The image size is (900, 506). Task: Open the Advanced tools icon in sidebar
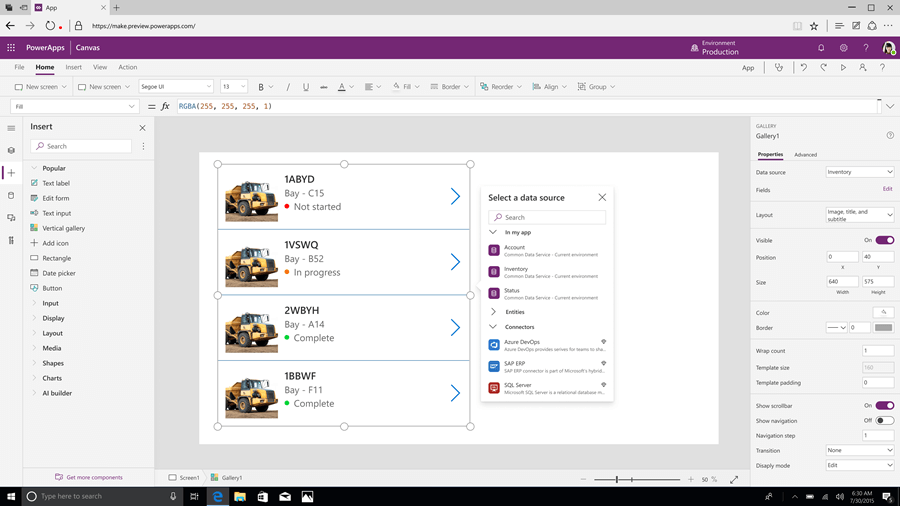pyautogui.click(x=11, y=240)
